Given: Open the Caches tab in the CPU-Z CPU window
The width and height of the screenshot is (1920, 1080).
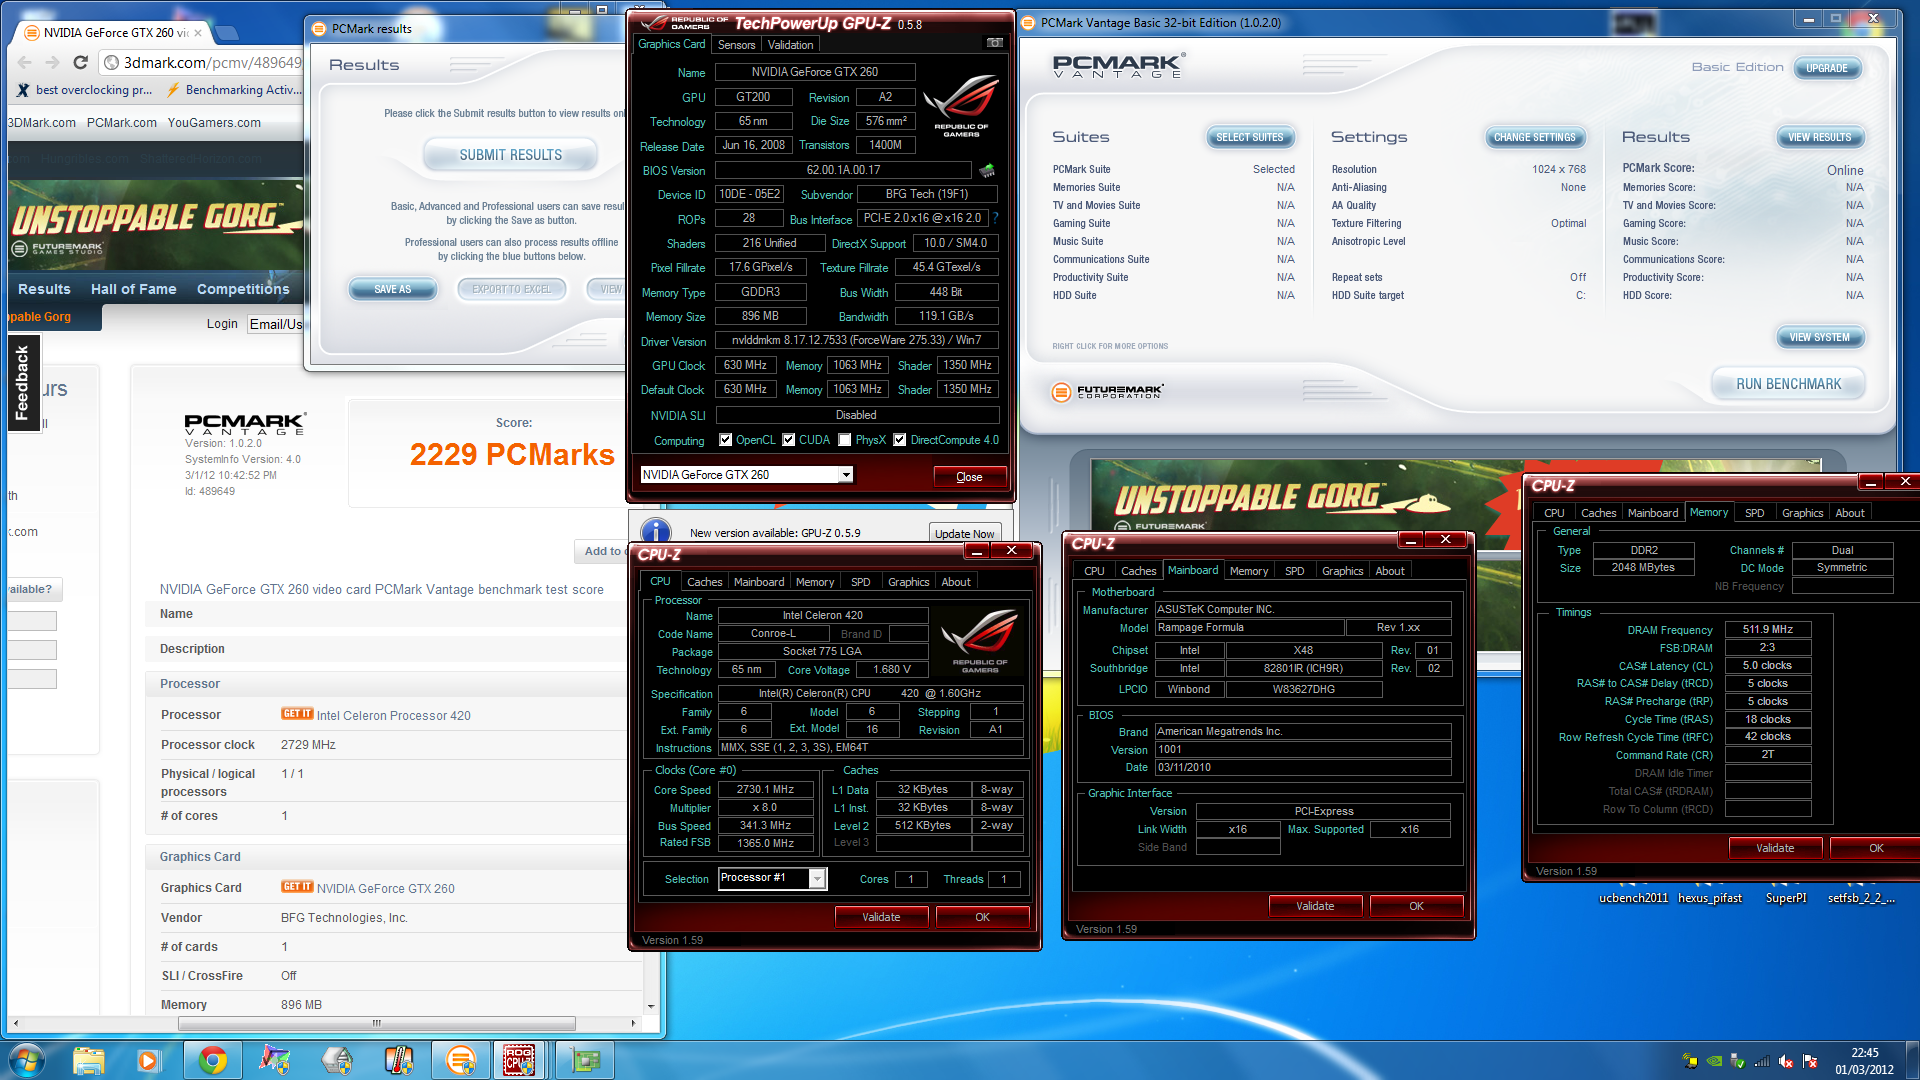Looking at the screenshot, I should coord(704,582).
